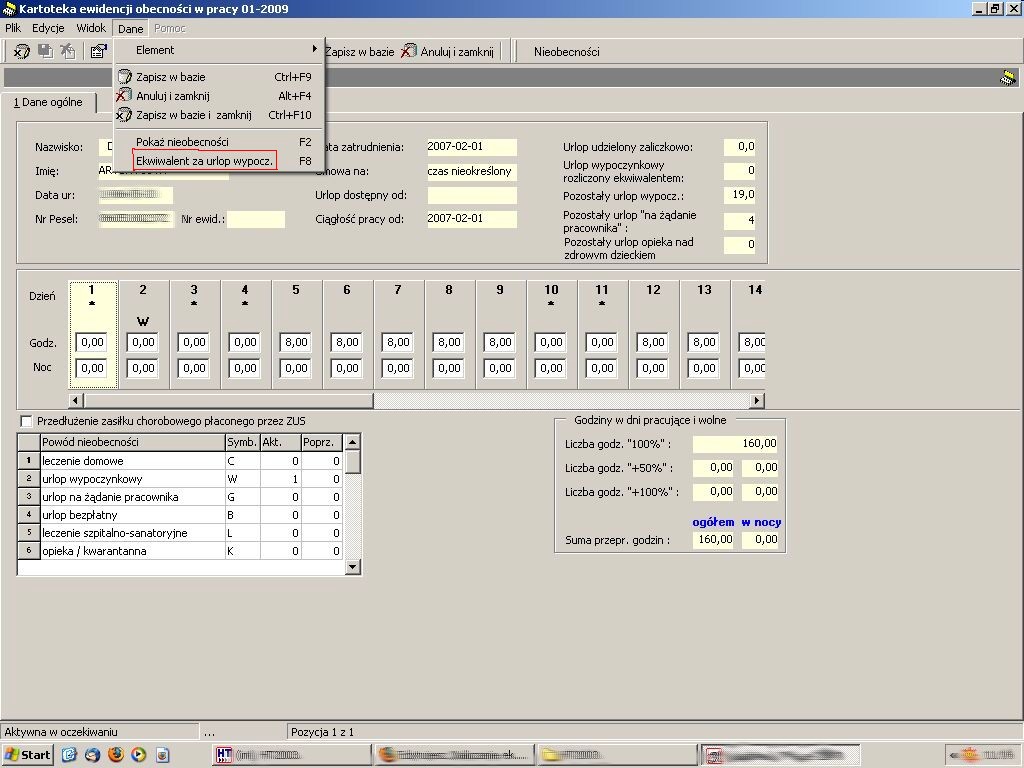Launch Windows Media Player from quick launch

[138, 755]
